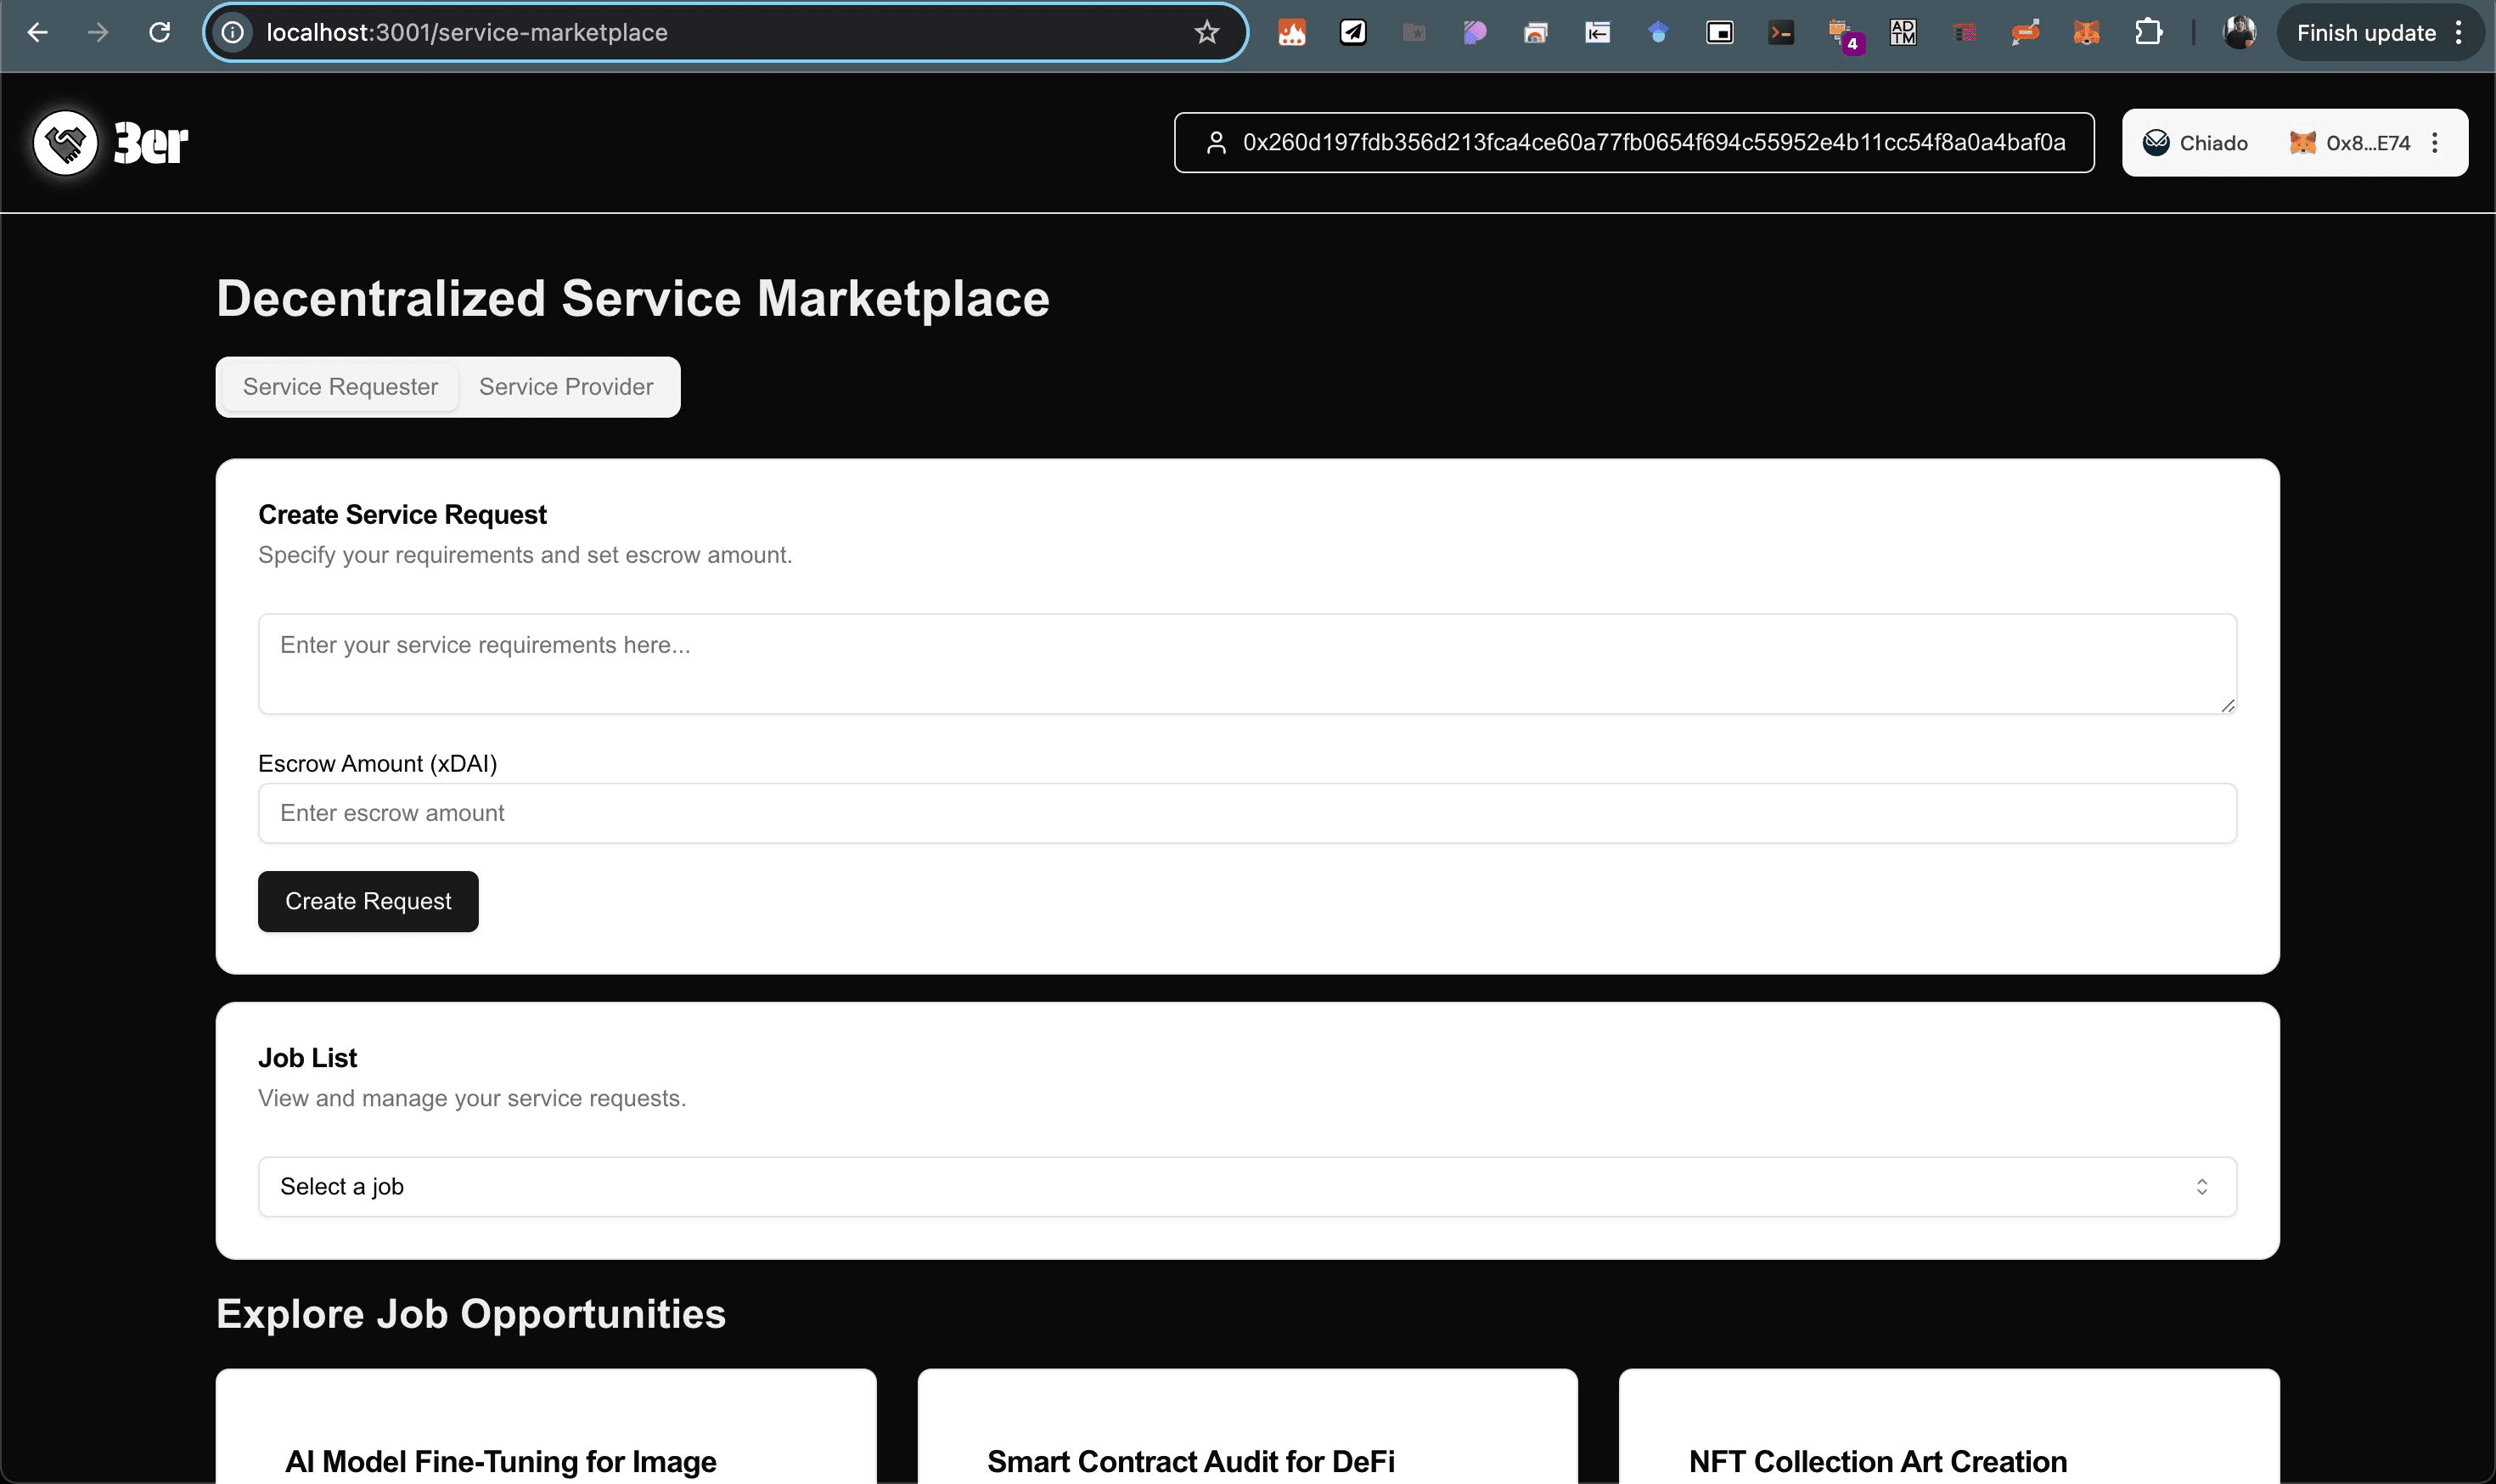
Task: Click the Create Request button
Action: point(368,902)
